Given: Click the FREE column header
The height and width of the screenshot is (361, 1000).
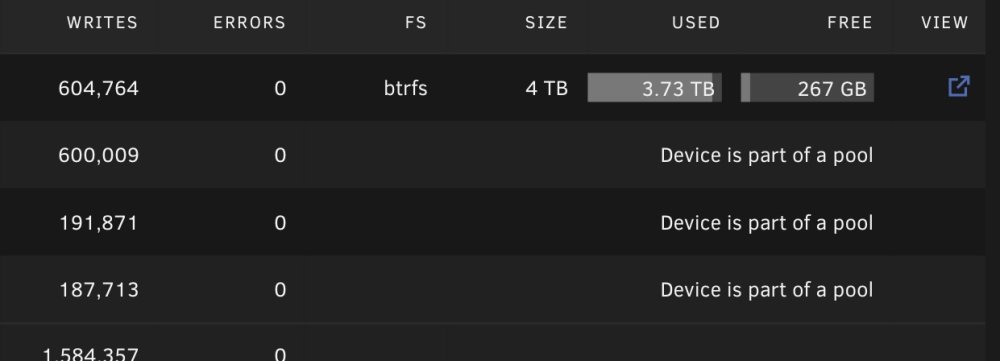Looking at the screenshot, I should click(x=849, y=23).
